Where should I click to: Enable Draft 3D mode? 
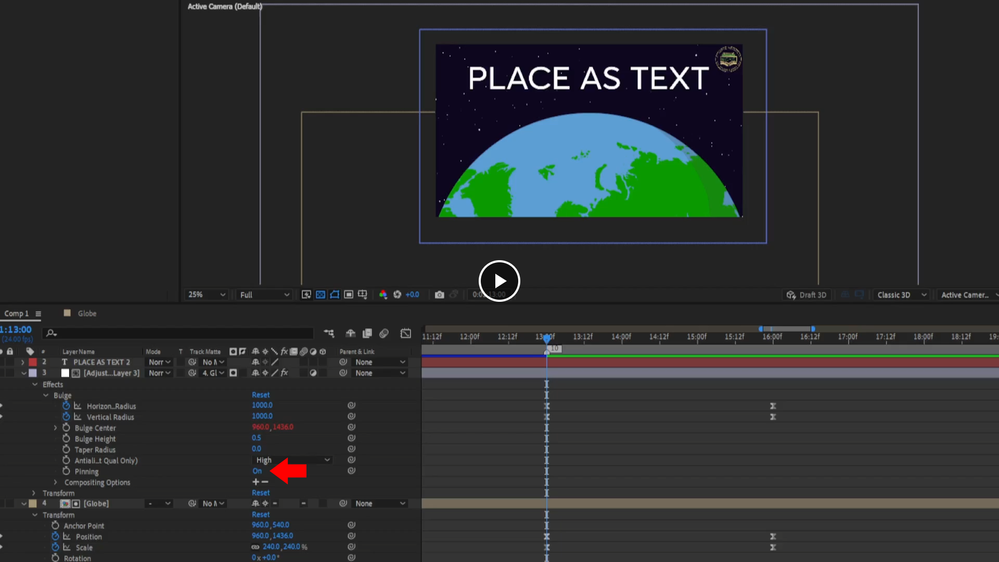807,295
